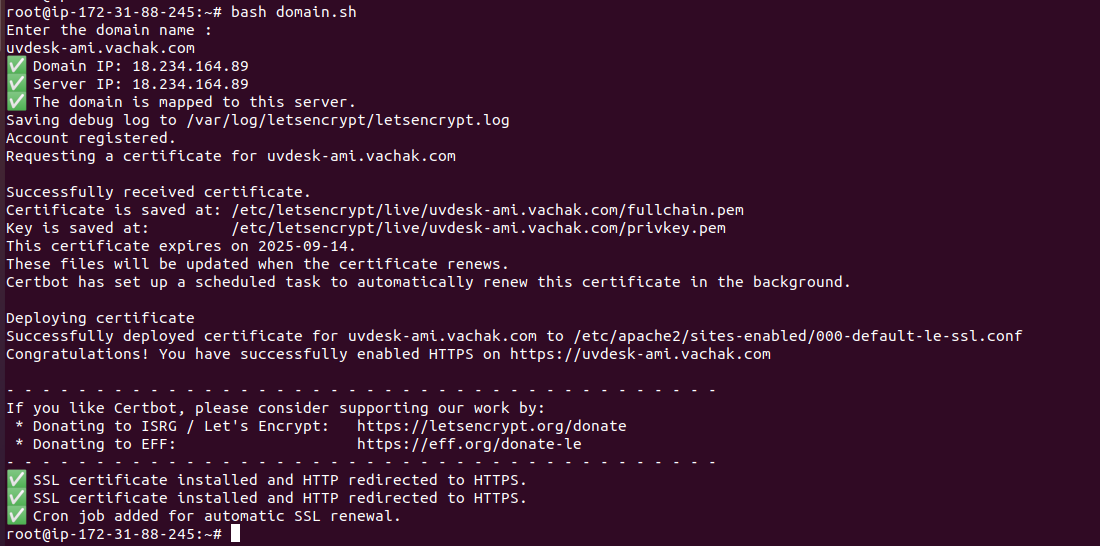The height and width of the screenshot is (546, 1100).
Task: Click the checkmark next to domain mapped message
Action: click(15, 102)
